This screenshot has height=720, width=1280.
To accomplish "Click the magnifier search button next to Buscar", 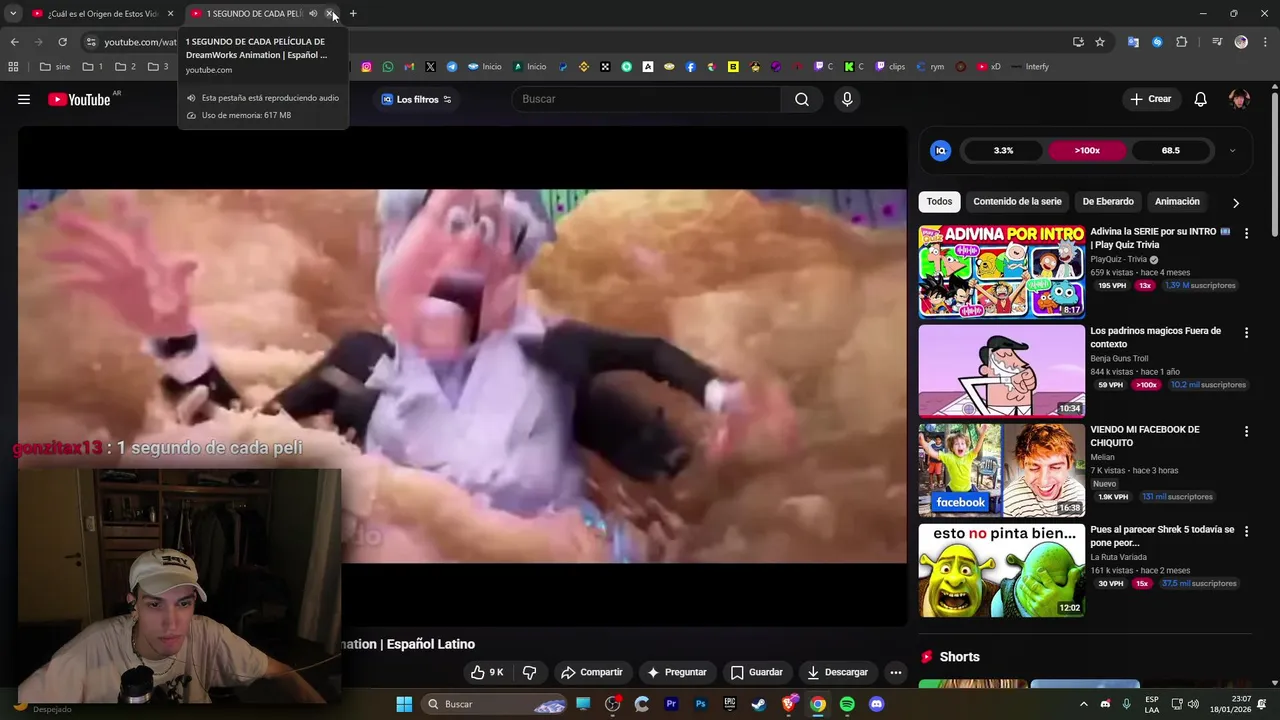I will [x=802, y=99].
